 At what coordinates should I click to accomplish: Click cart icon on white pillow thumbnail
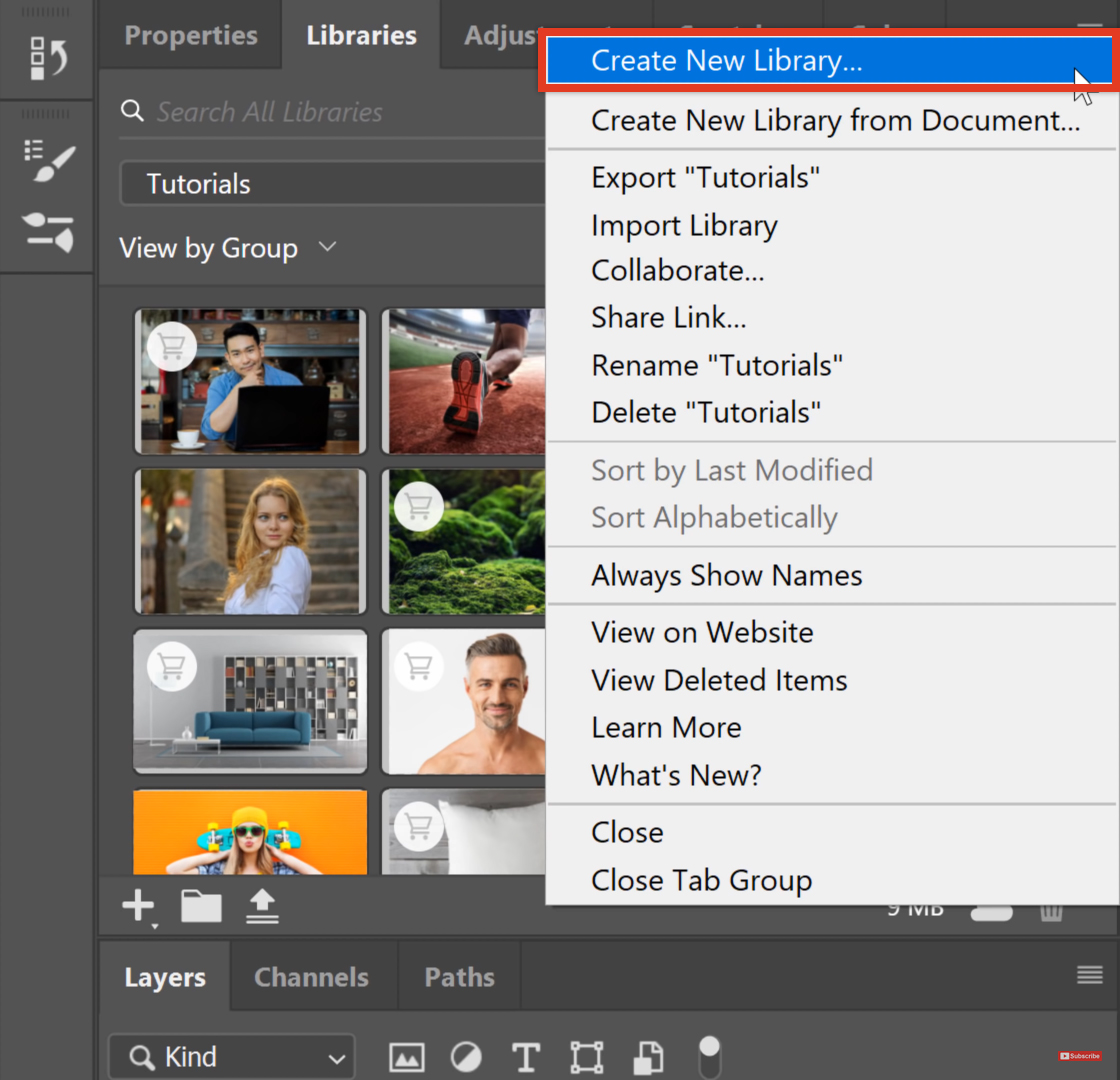(x=419, y=826)
